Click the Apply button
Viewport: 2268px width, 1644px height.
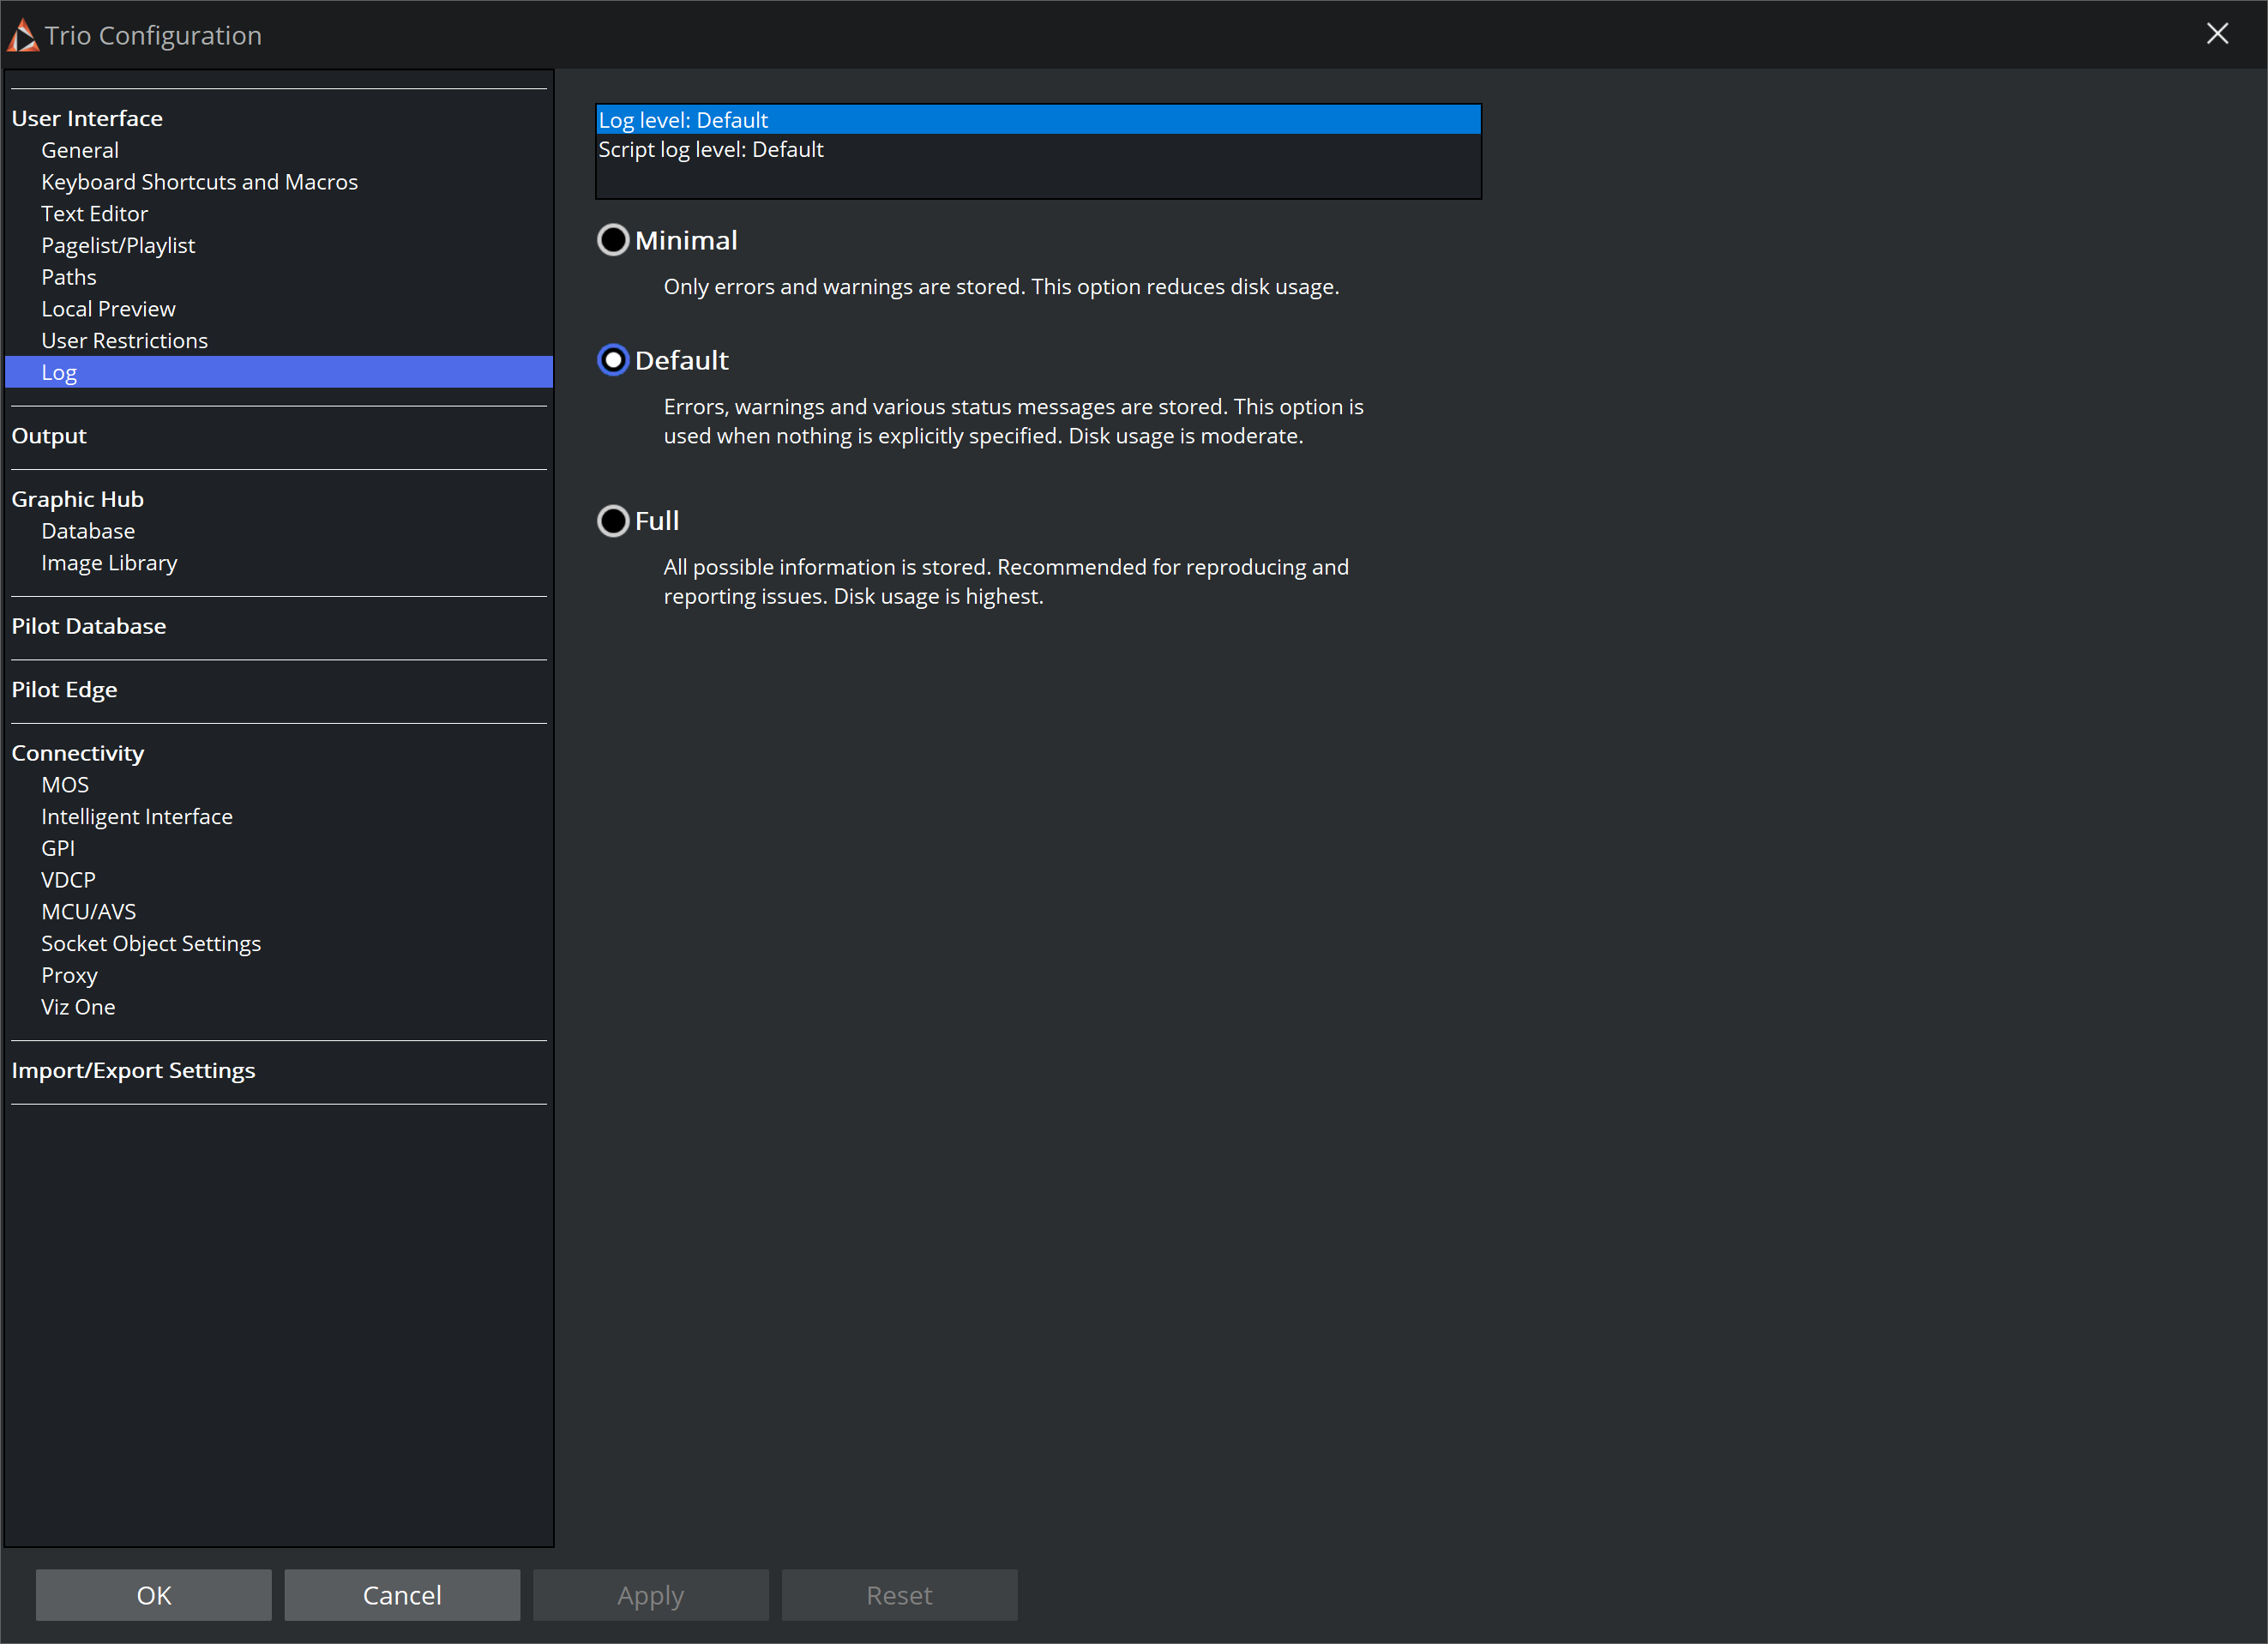(x=651, y=1595)
